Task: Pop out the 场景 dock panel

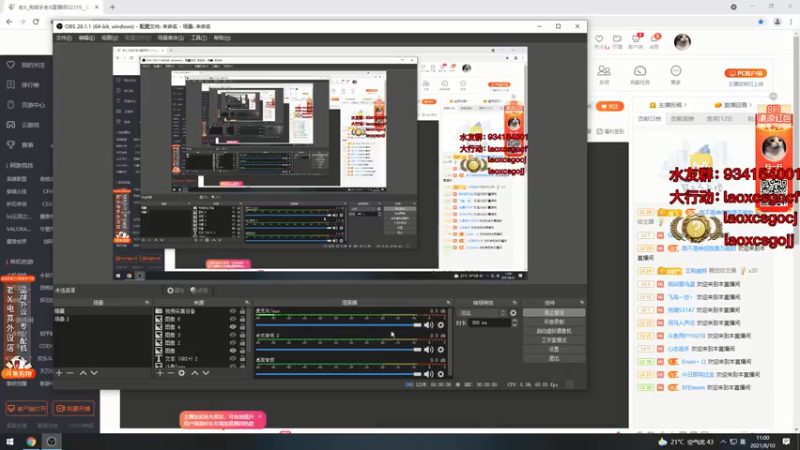Action: 147,303
